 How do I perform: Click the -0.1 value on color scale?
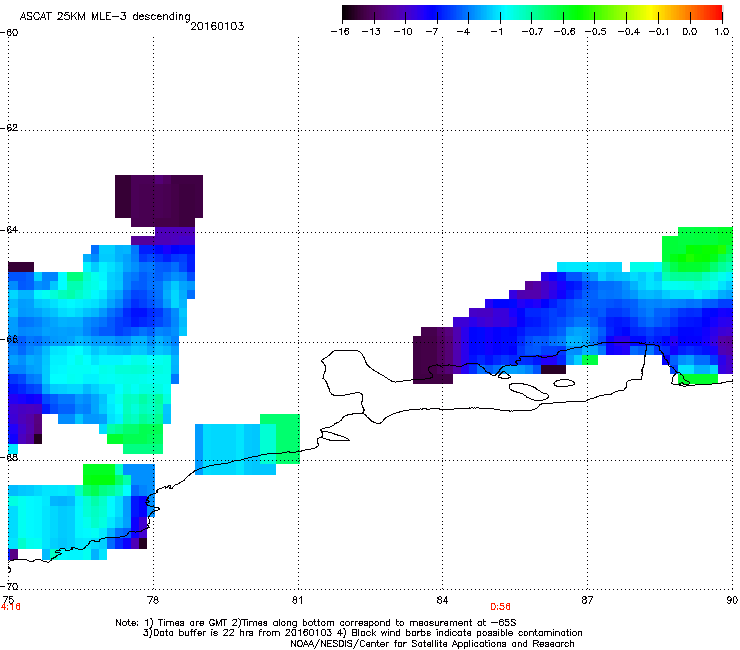click(659, 32)
